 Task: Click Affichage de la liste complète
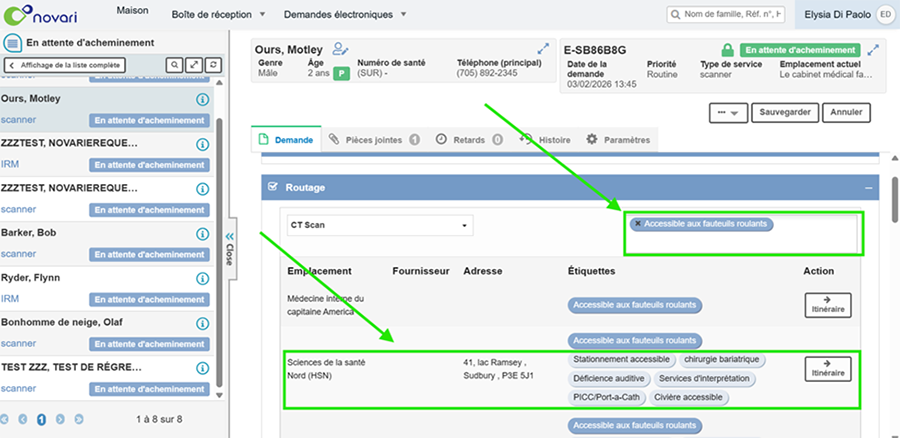pos(65,65)
